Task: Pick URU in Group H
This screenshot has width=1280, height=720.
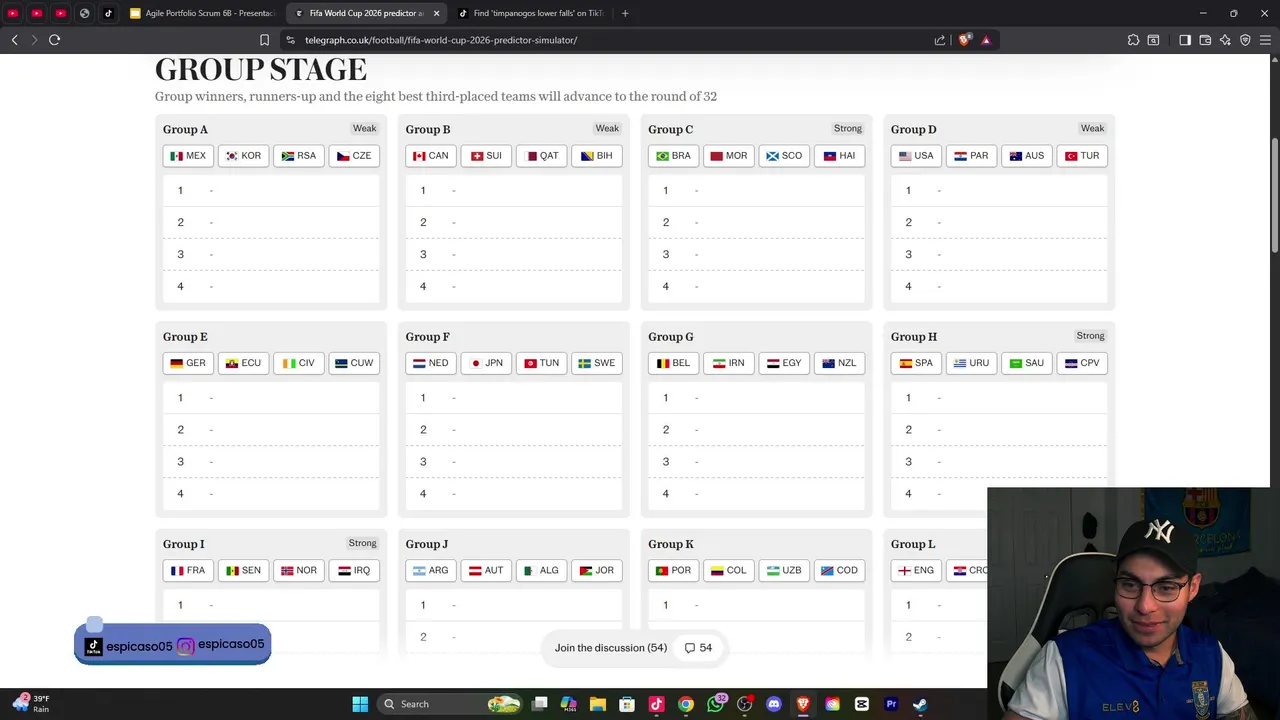Action: 971,363
